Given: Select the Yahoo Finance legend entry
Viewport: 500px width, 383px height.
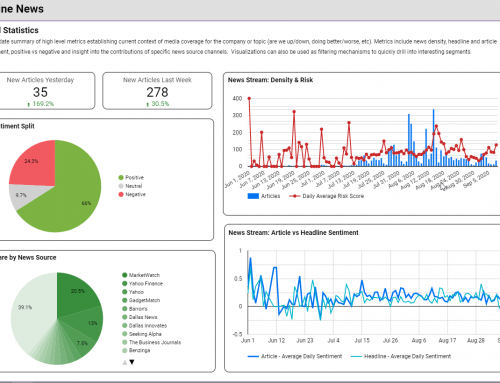Looking at the screenshot, I should coord(142,283).
